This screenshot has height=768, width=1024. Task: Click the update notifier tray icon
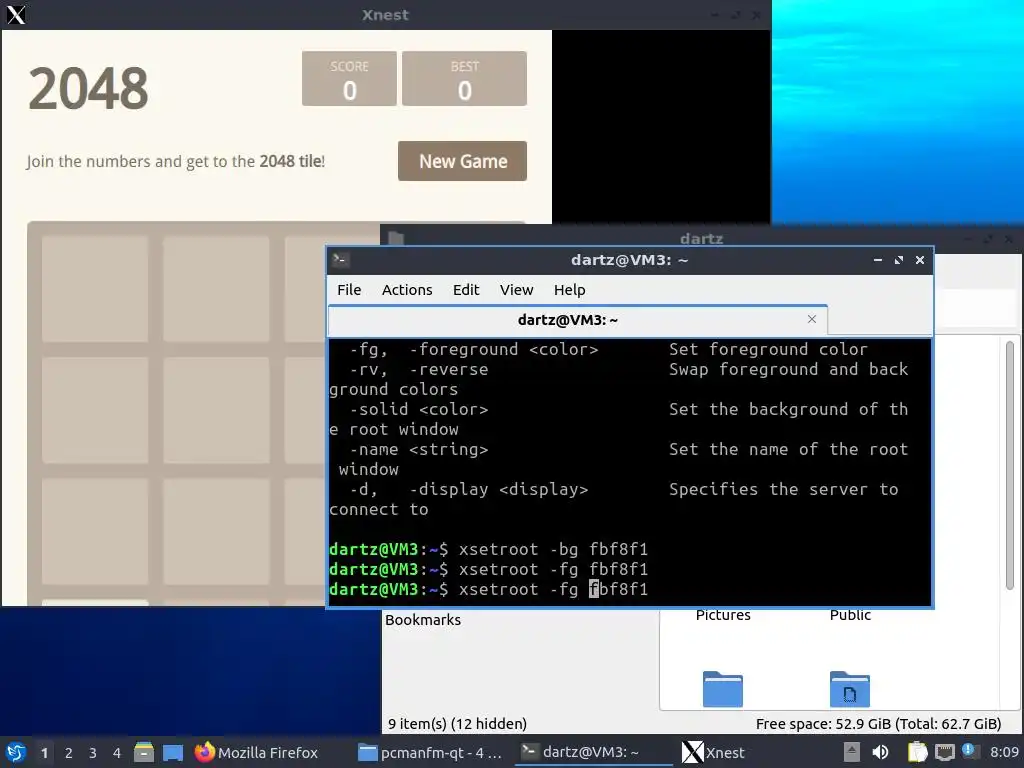pos(969,751)
